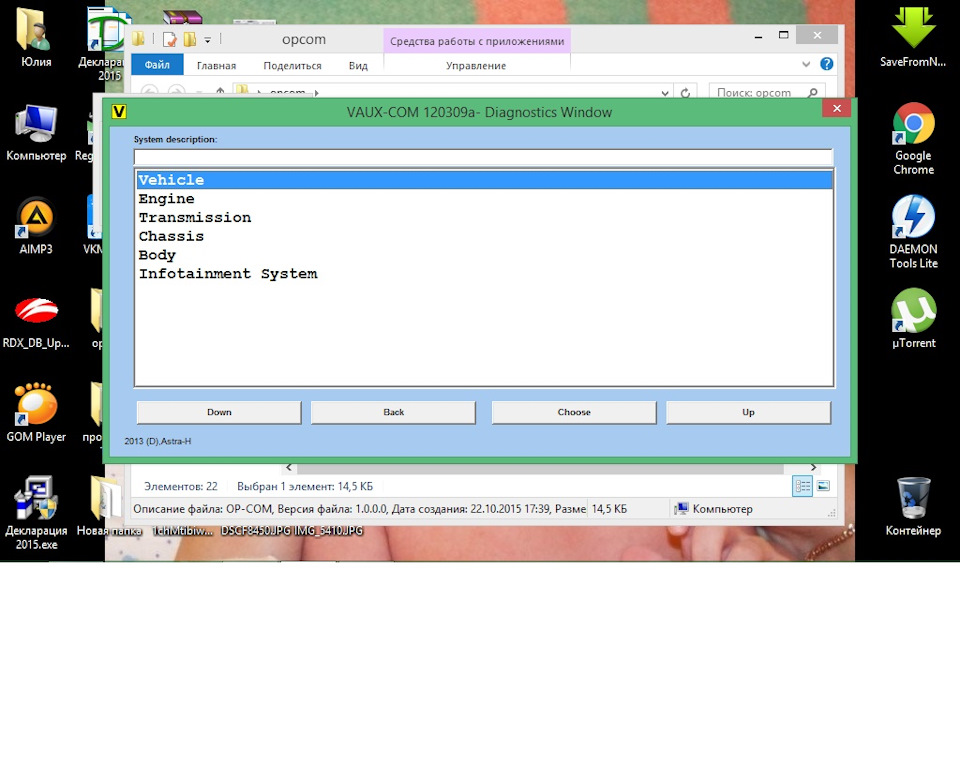This screenshot has height=780, width=960.
Task: Click the search magnifier in Explorer
Action: coord(812,92)
